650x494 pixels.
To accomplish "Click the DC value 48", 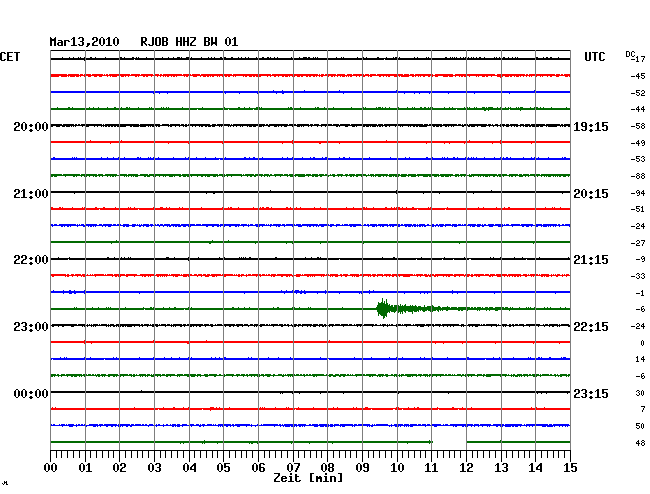I will 640,443.
